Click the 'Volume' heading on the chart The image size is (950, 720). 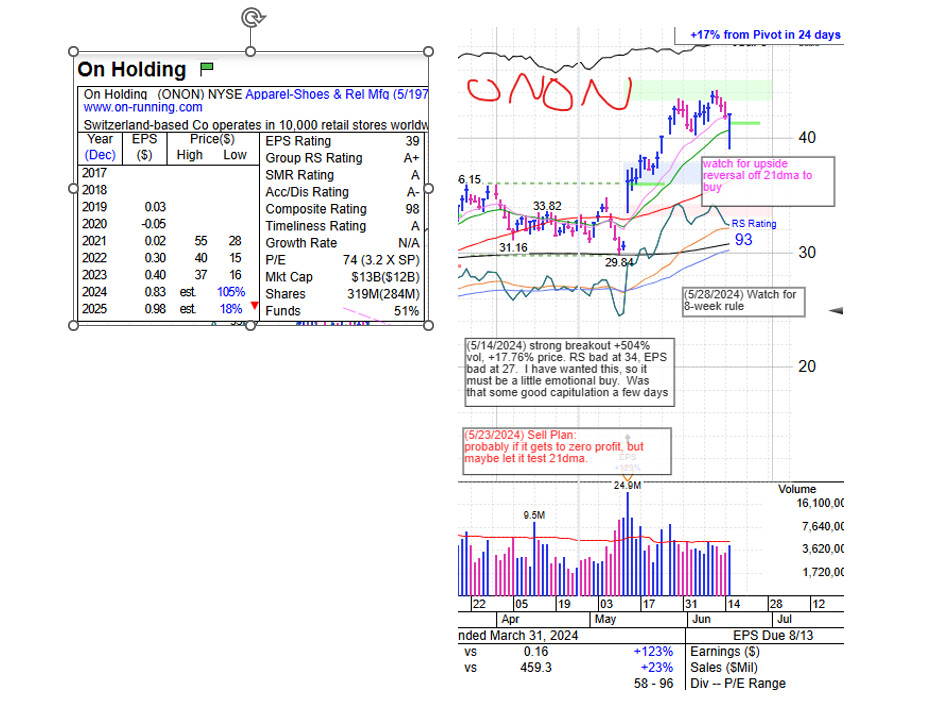point(797,489)
